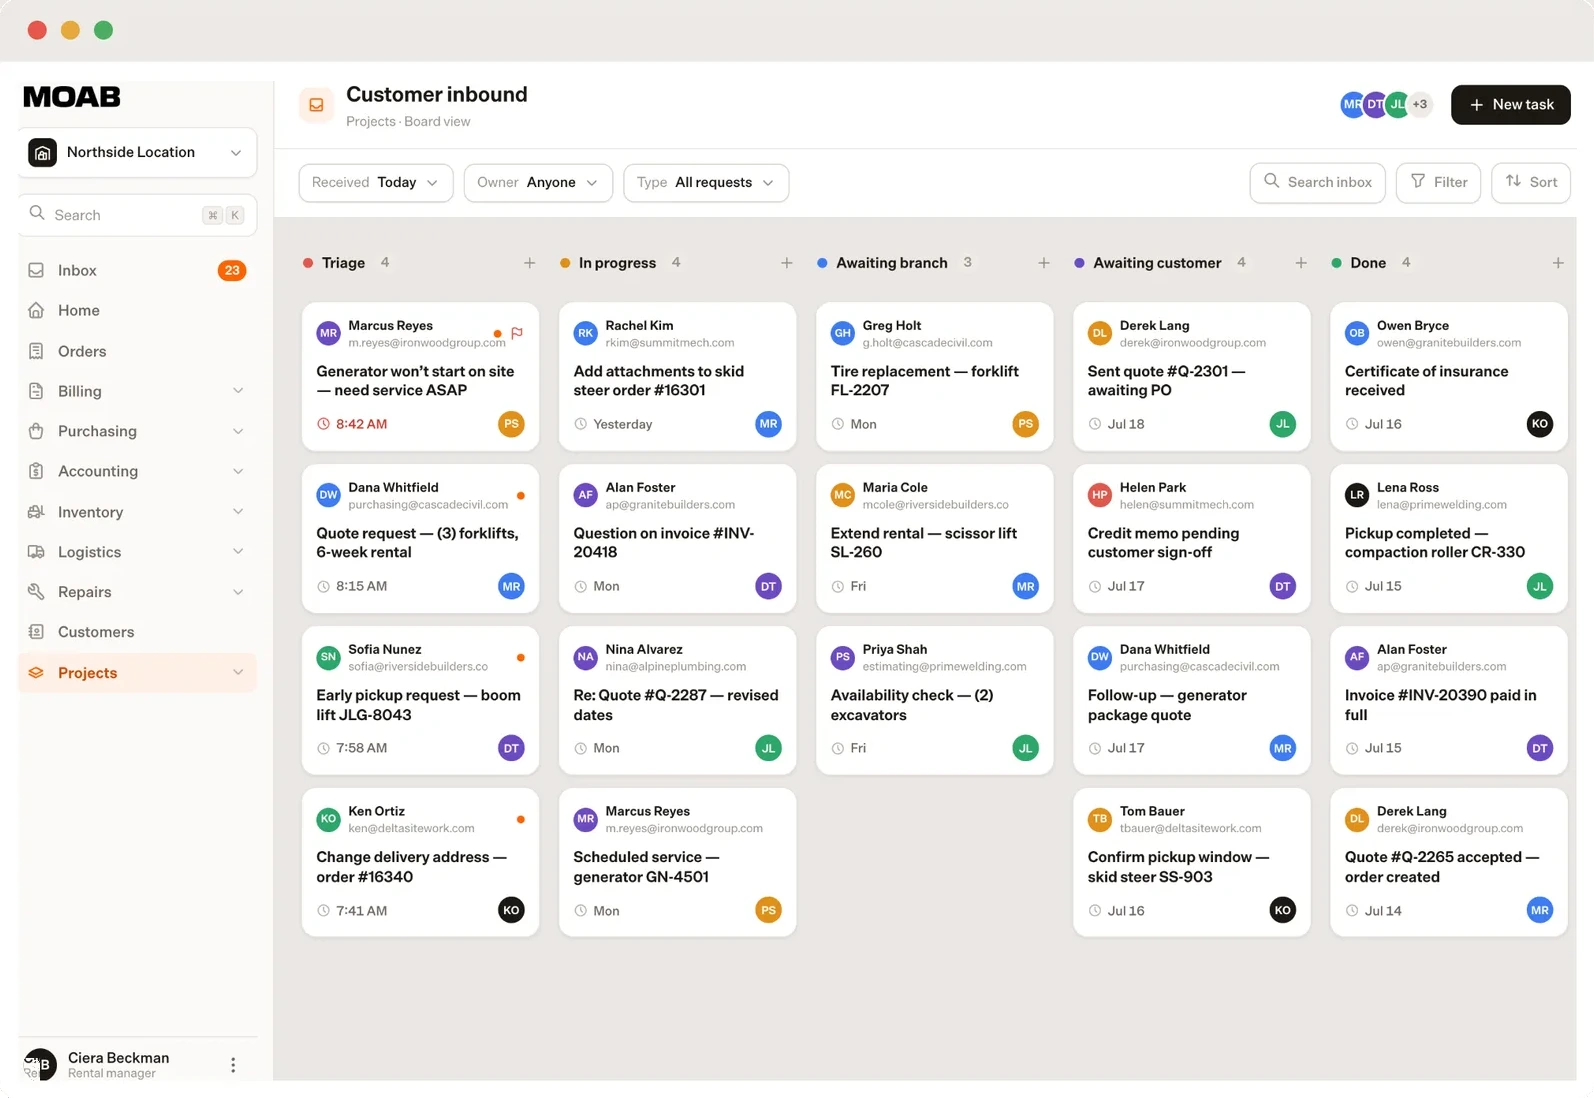The image size is (1594, 1098).
Task: Add a task to Done column
Action: (x=1557, y=263)
